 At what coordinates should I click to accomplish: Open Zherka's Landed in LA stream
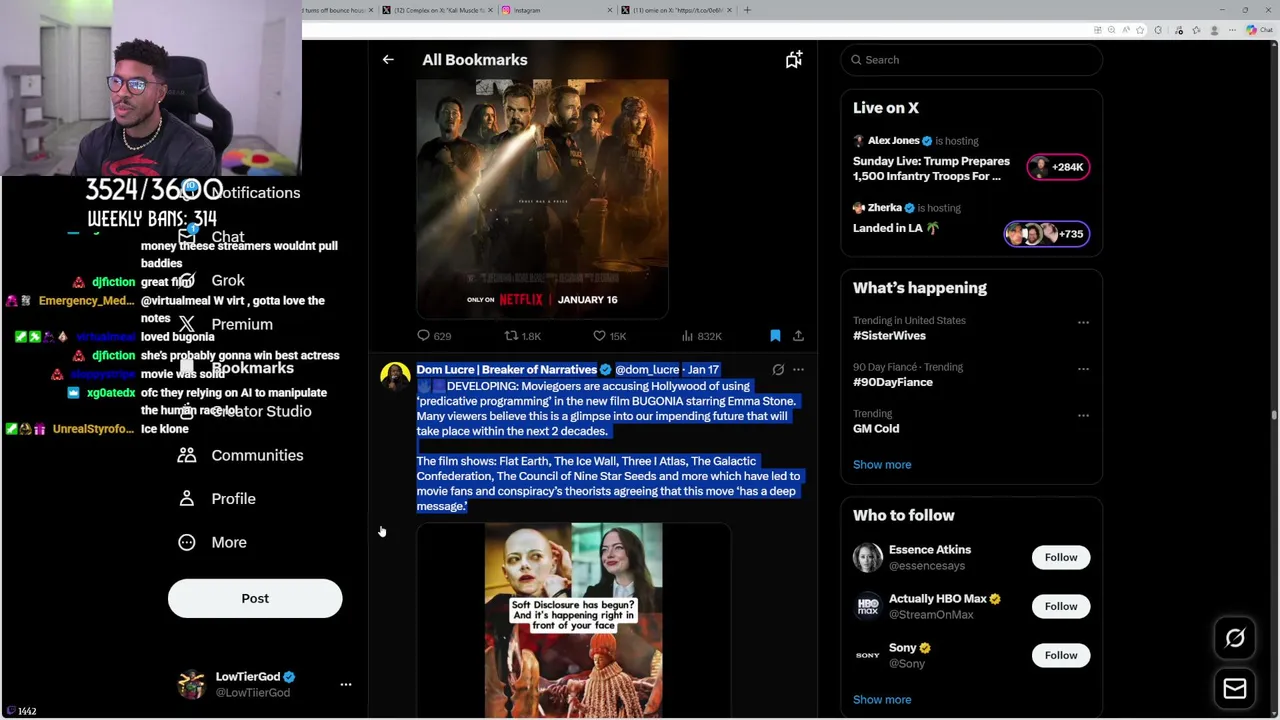(x=895, y=228)
